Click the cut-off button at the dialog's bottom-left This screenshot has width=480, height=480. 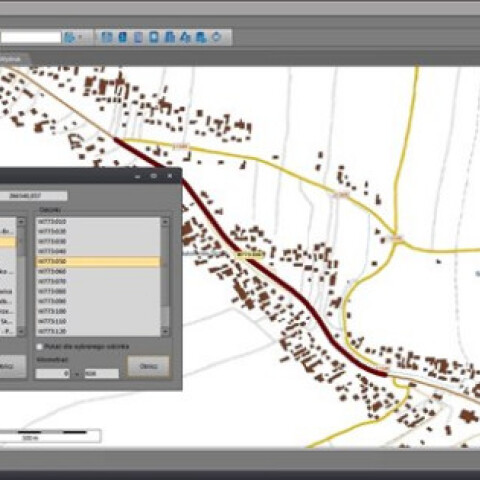[x=12, y=366]
